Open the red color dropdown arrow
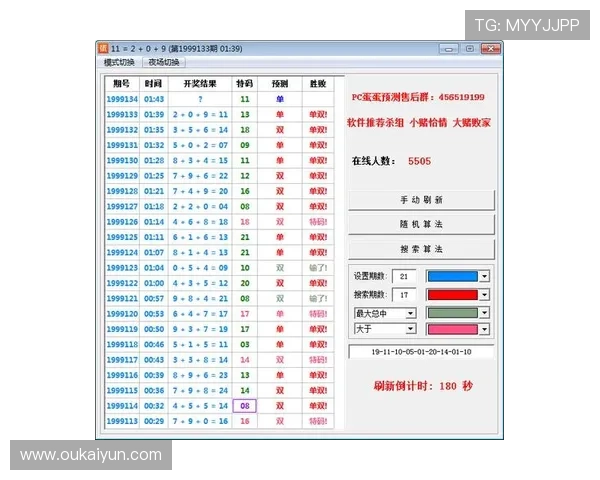Image resolution: width=600 pixels, height=480 pixels. (x=484, y=295)
